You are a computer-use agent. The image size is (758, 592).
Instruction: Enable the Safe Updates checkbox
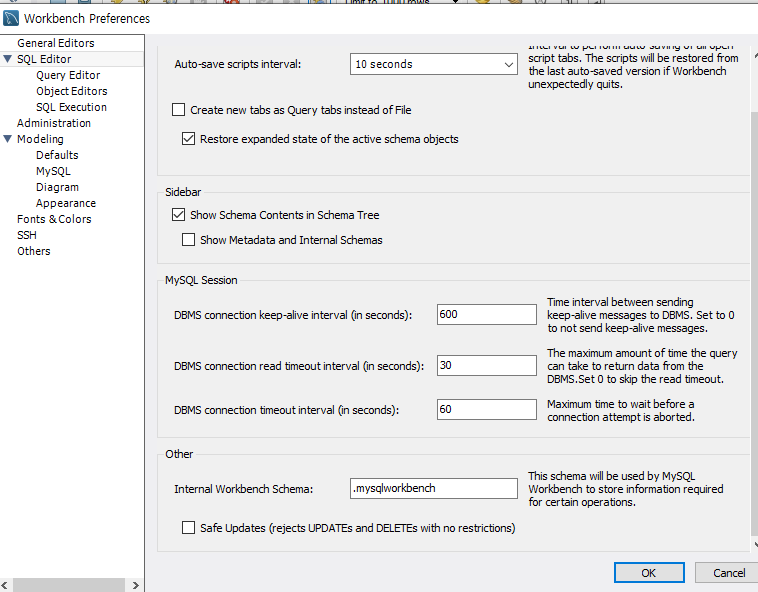click(x=188, y=527)
